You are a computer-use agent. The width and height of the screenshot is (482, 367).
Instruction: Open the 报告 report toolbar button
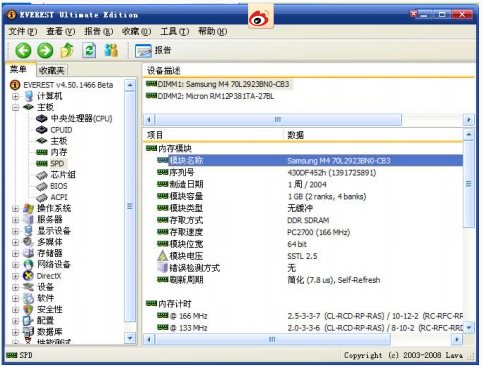coord(153,51)
